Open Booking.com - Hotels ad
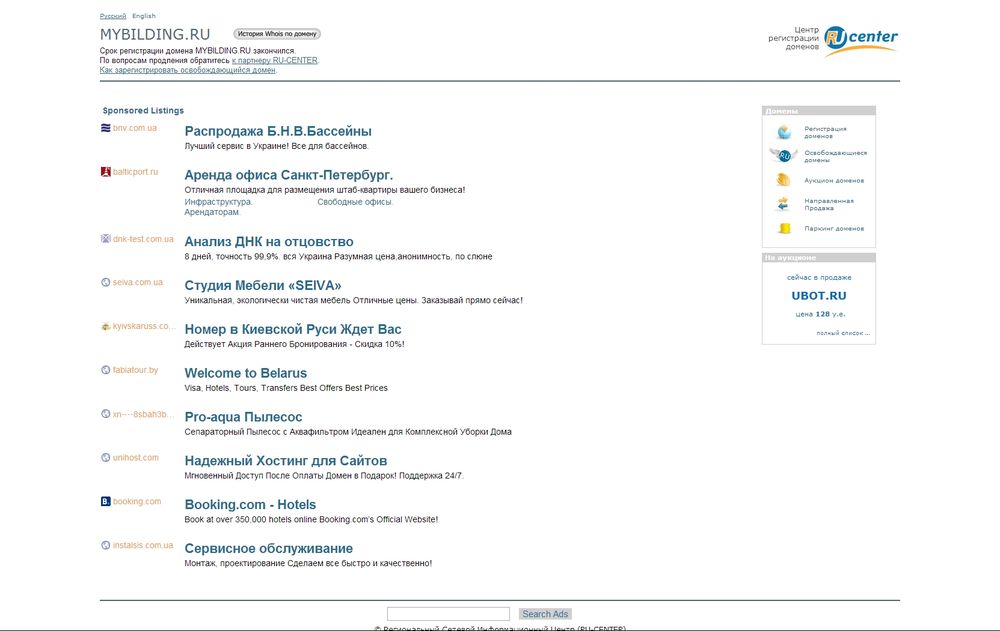Viewport: 1000px width, 631px height. pyautogui.click(x=250, y=505)
